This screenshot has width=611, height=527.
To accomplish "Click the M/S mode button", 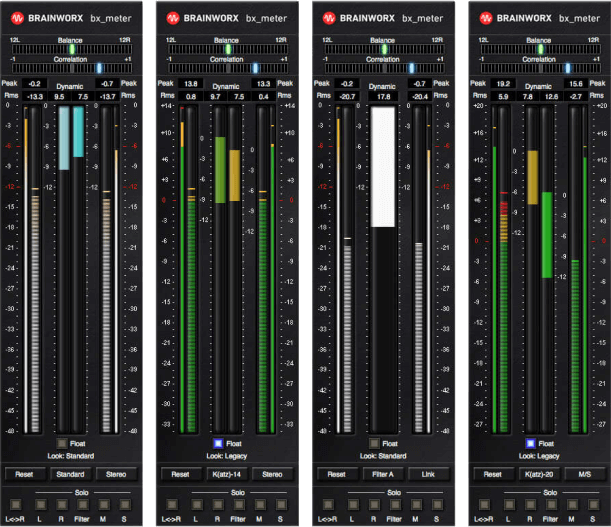I will coord(585,474).
